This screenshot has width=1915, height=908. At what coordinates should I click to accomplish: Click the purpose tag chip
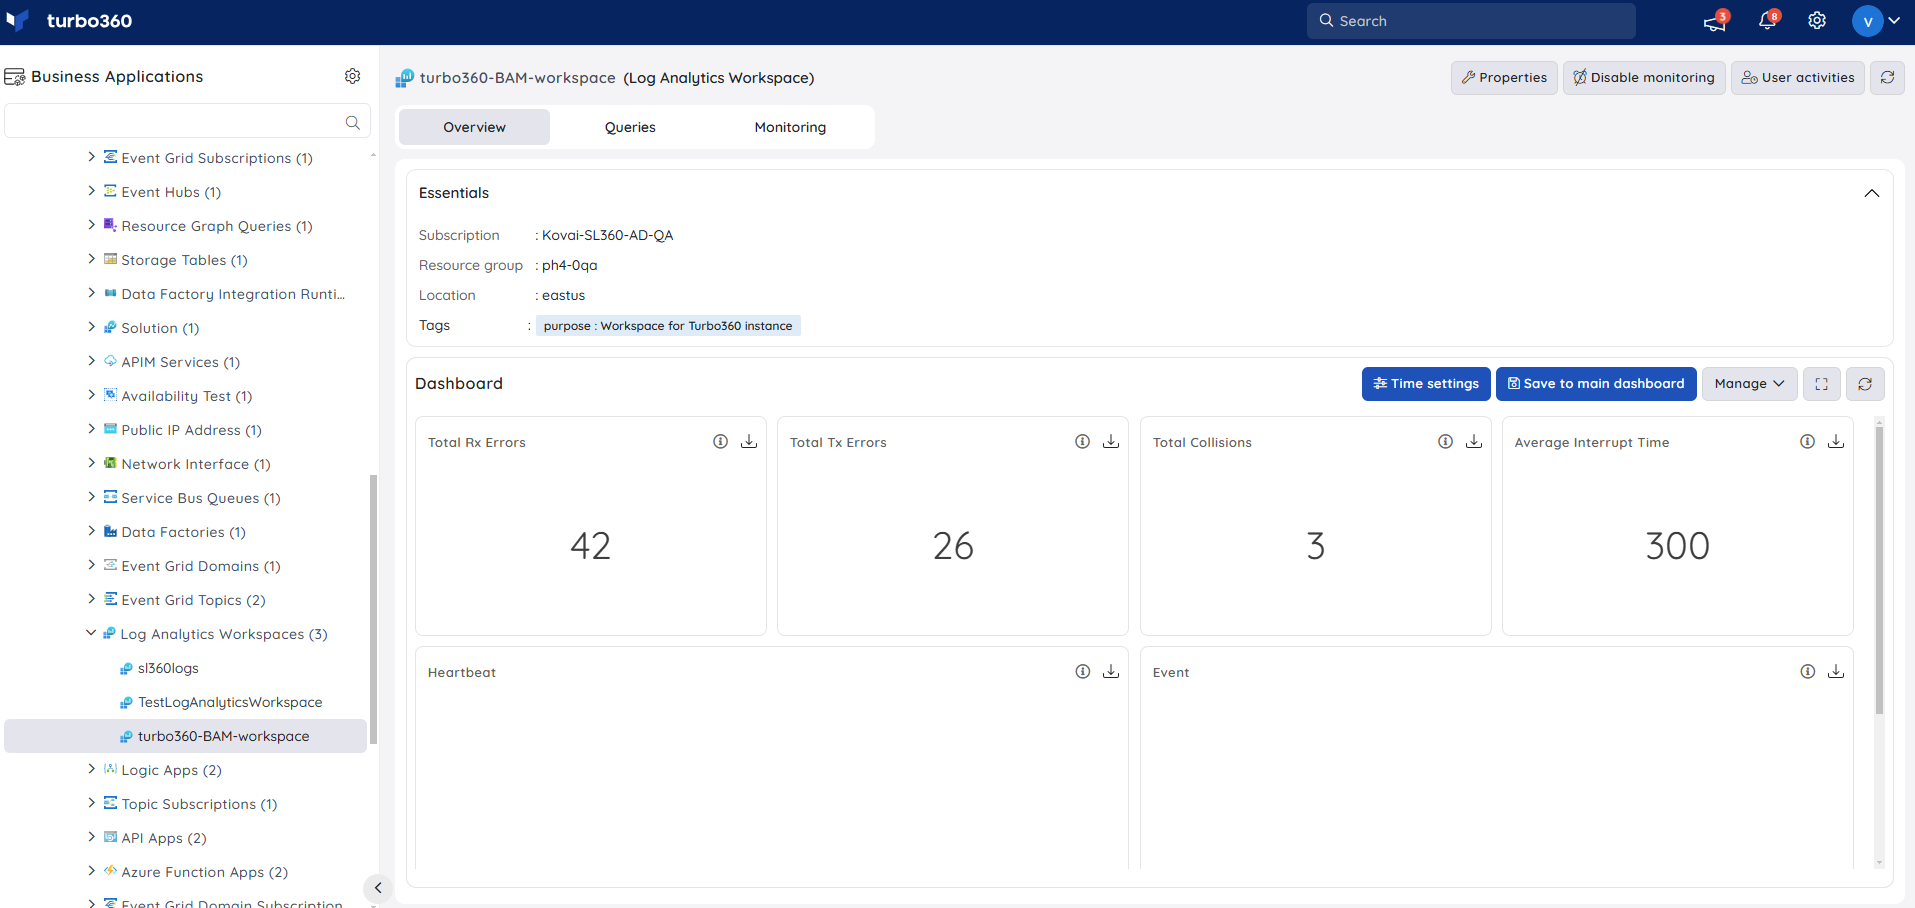tap(668, 326)
